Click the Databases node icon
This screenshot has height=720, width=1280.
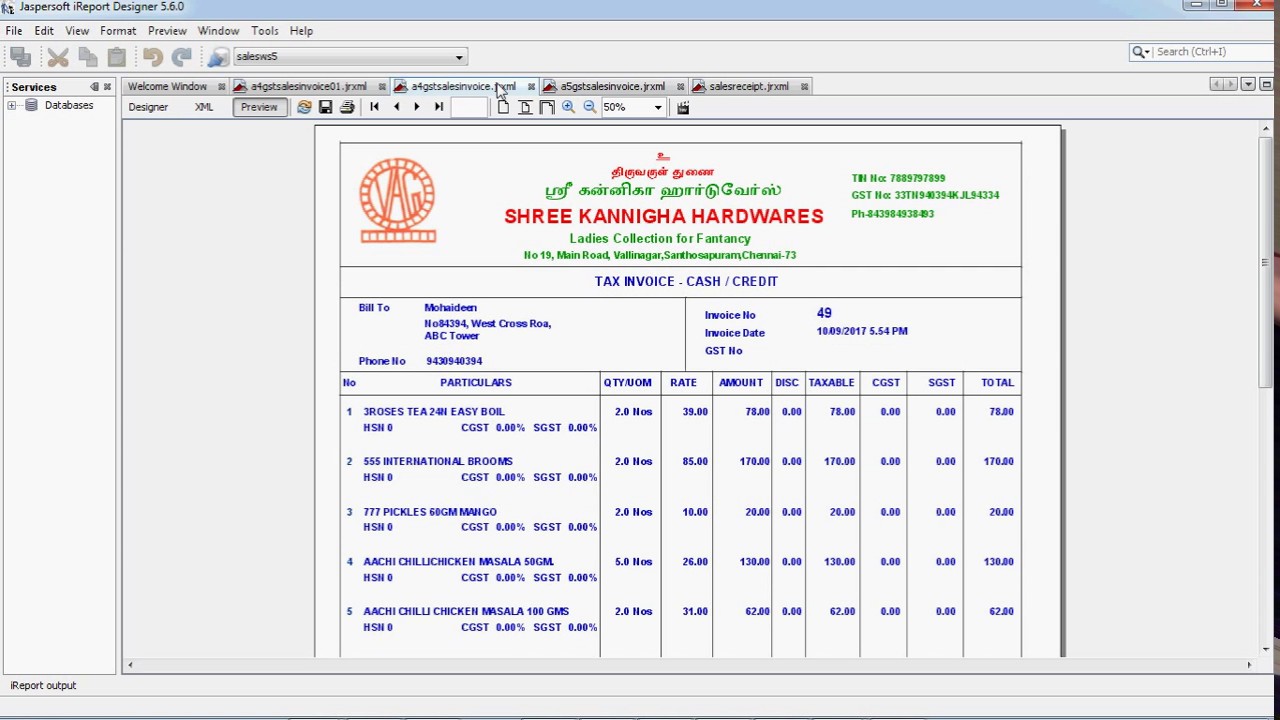(32, 105)
